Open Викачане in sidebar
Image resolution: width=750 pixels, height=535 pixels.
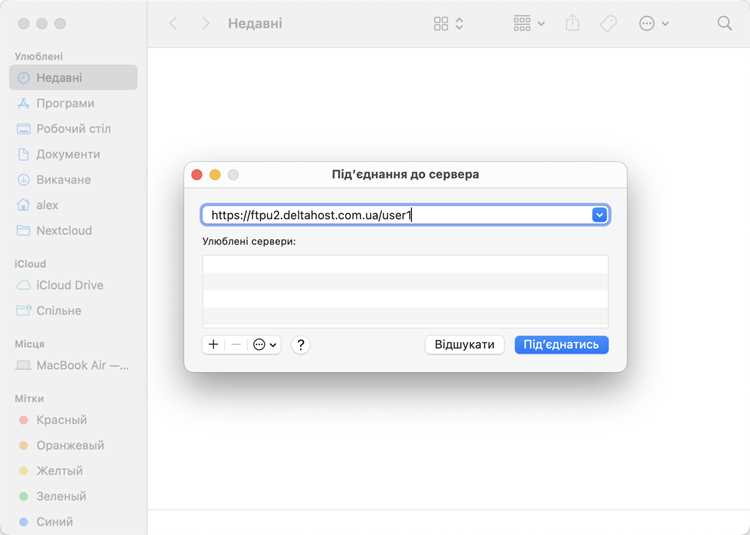[73, 179]
